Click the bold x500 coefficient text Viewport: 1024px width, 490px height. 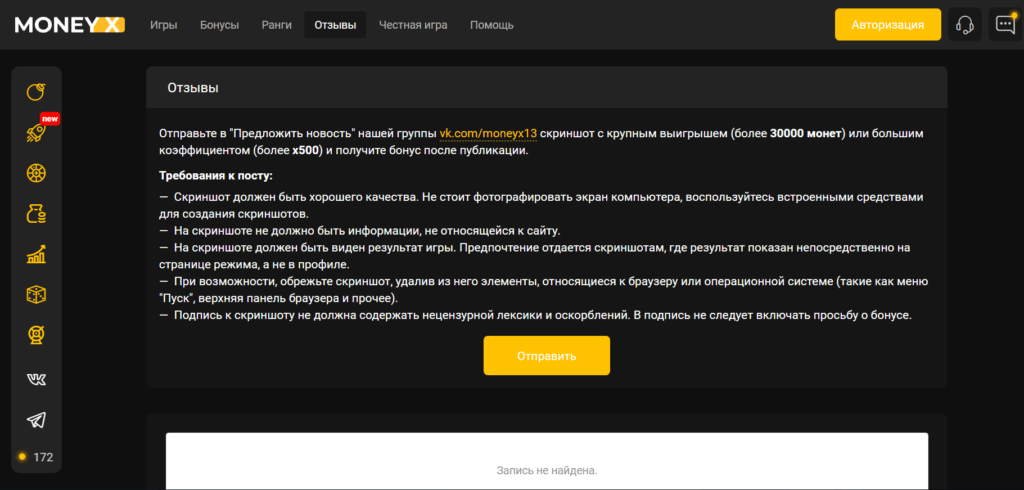point(306,150)
